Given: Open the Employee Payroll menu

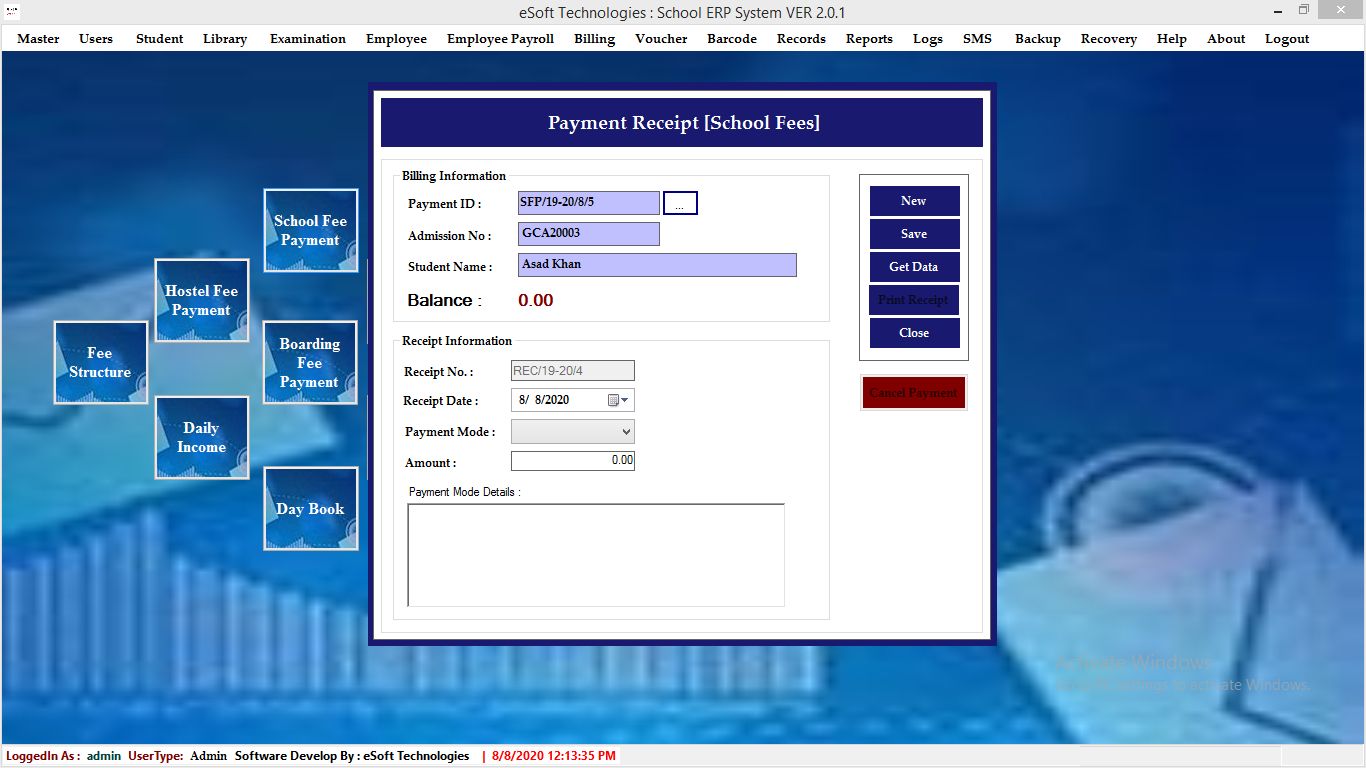Looking at the screenshot, I should 500,39.
